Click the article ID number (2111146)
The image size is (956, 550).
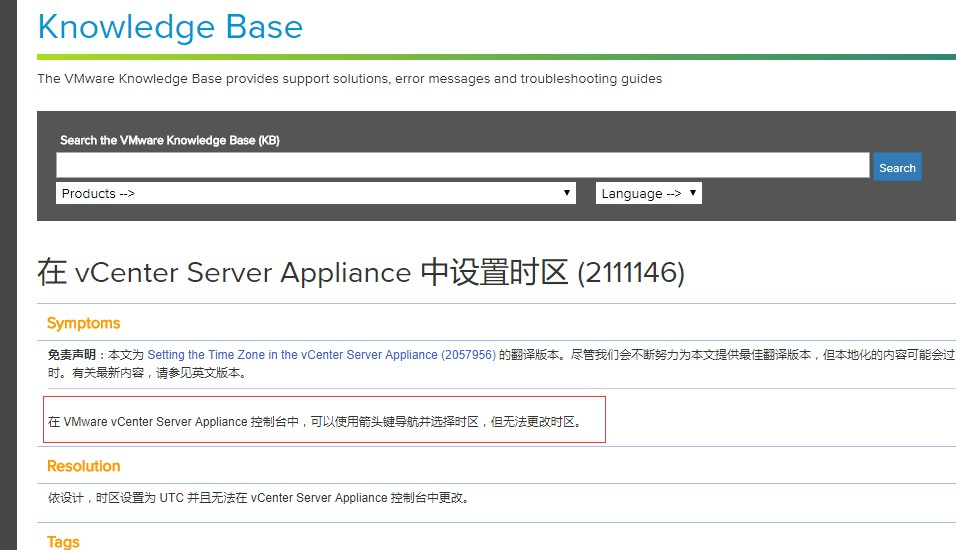coord(631,272)
